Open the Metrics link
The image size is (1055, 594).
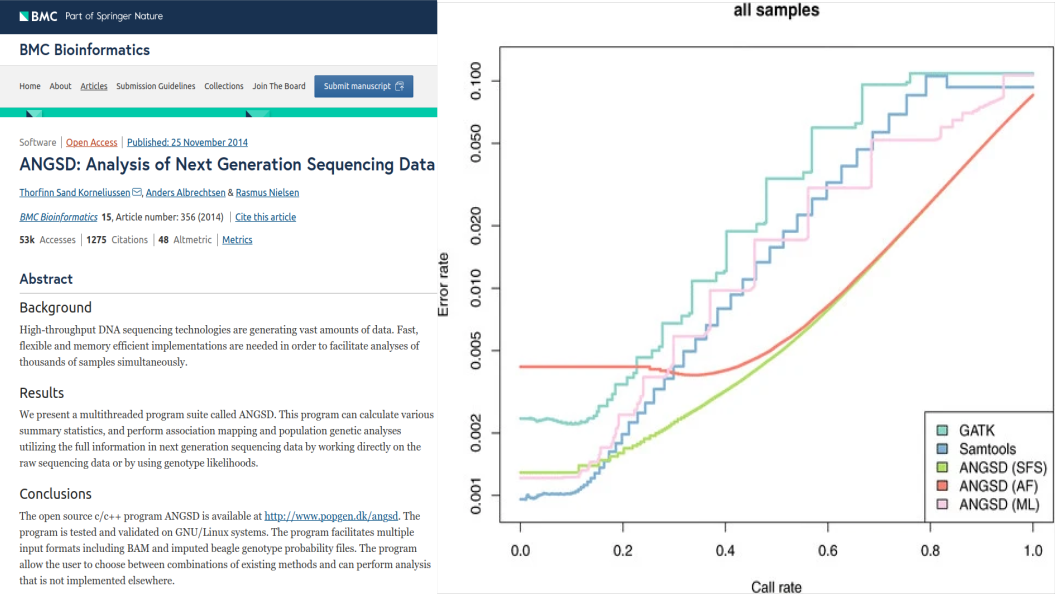click(x=237, y=240)
